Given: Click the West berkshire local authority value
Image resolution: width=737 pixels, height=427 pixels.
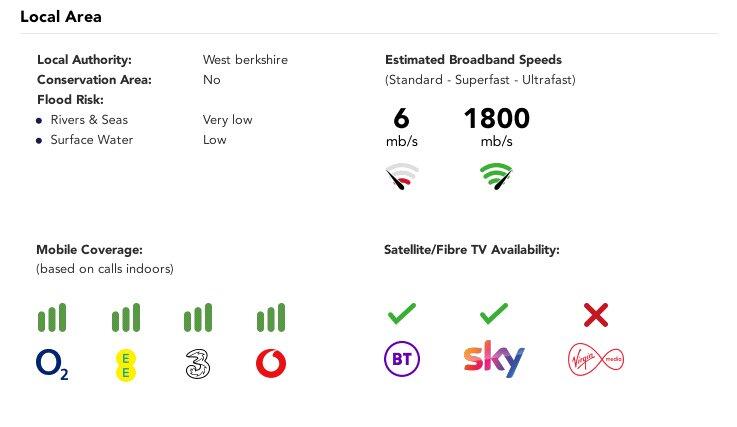Looking at the screenshot, I should 245,60.
